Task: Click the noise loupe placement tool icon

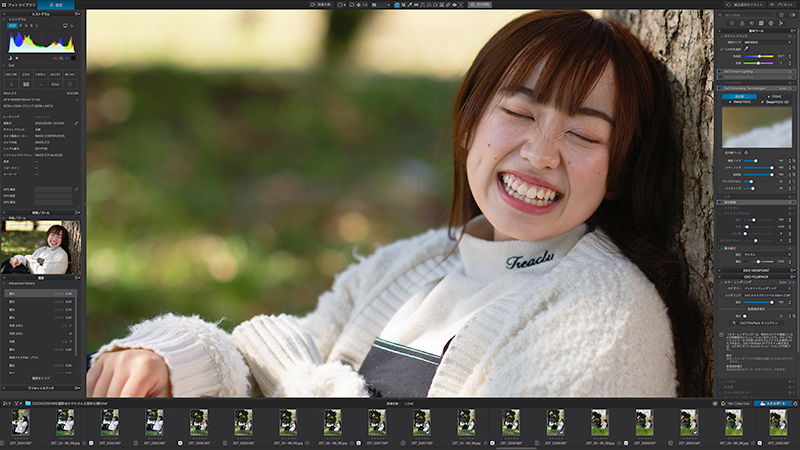Action: 746,153
